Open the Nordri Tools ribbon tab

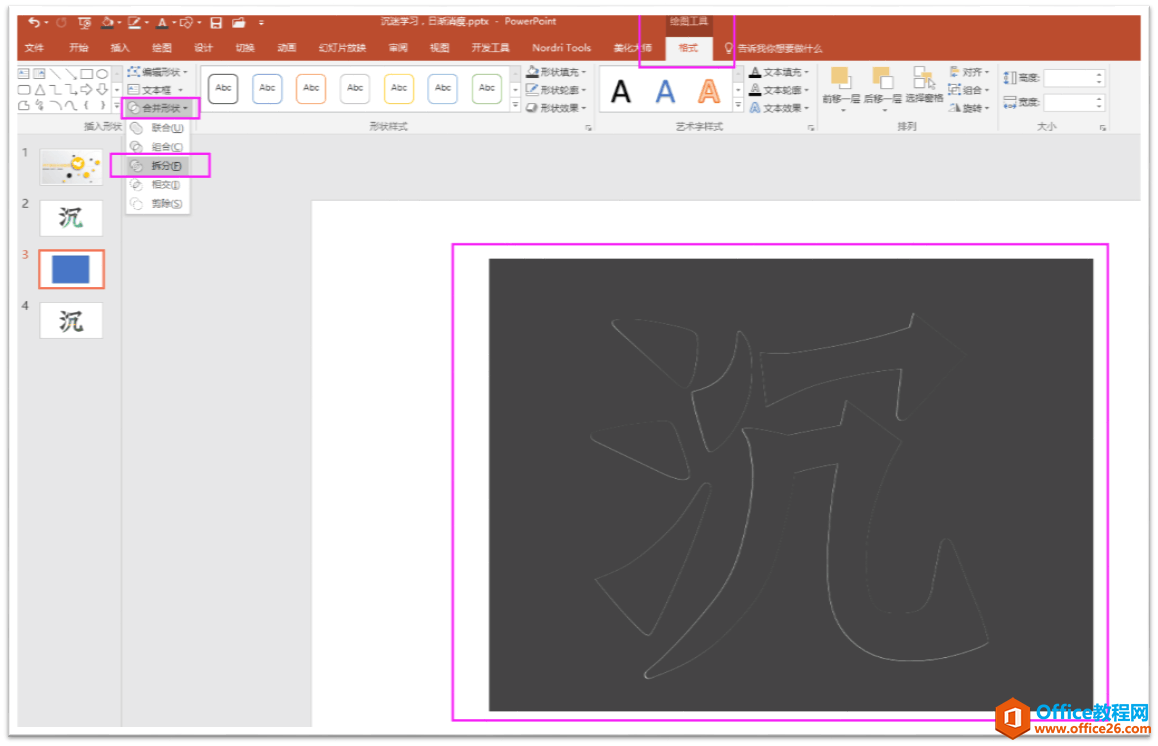(x=561, y=48)
